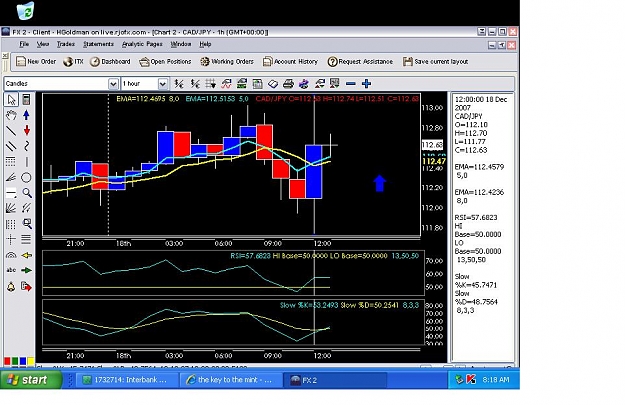Choose the trend line drawing tool
Screen dimensions: 625x405
coord(11,131)
